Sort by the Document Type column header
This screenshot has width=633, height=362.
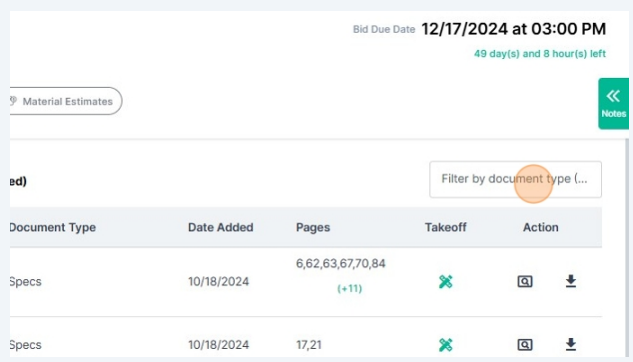52,227
